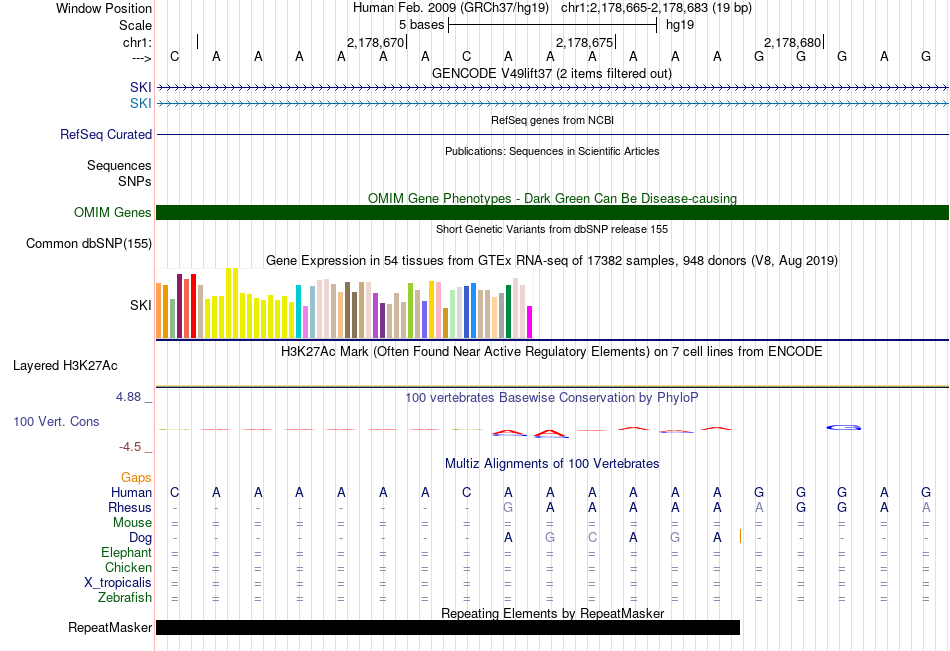950x651 pixels.
Task: Click the RefSeq Curated intron line
Action: (x=552, y=134)
